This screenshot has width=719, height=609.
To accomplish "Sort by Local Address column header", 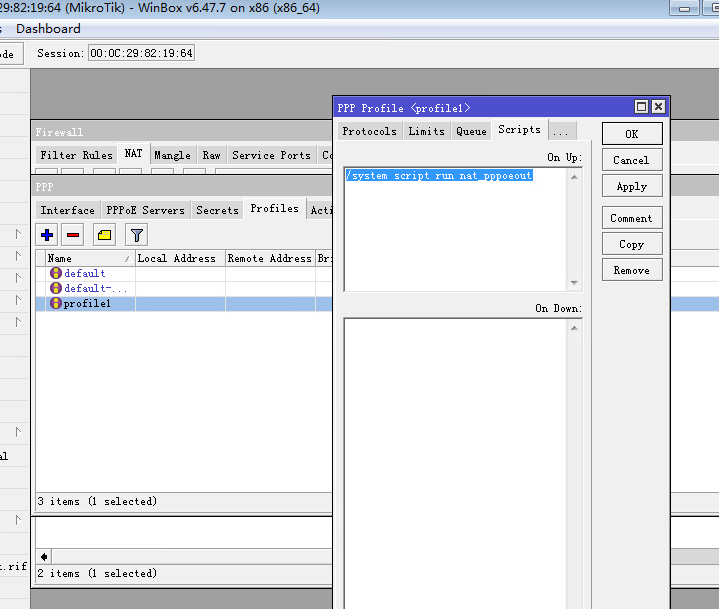I will click(180, 259).
